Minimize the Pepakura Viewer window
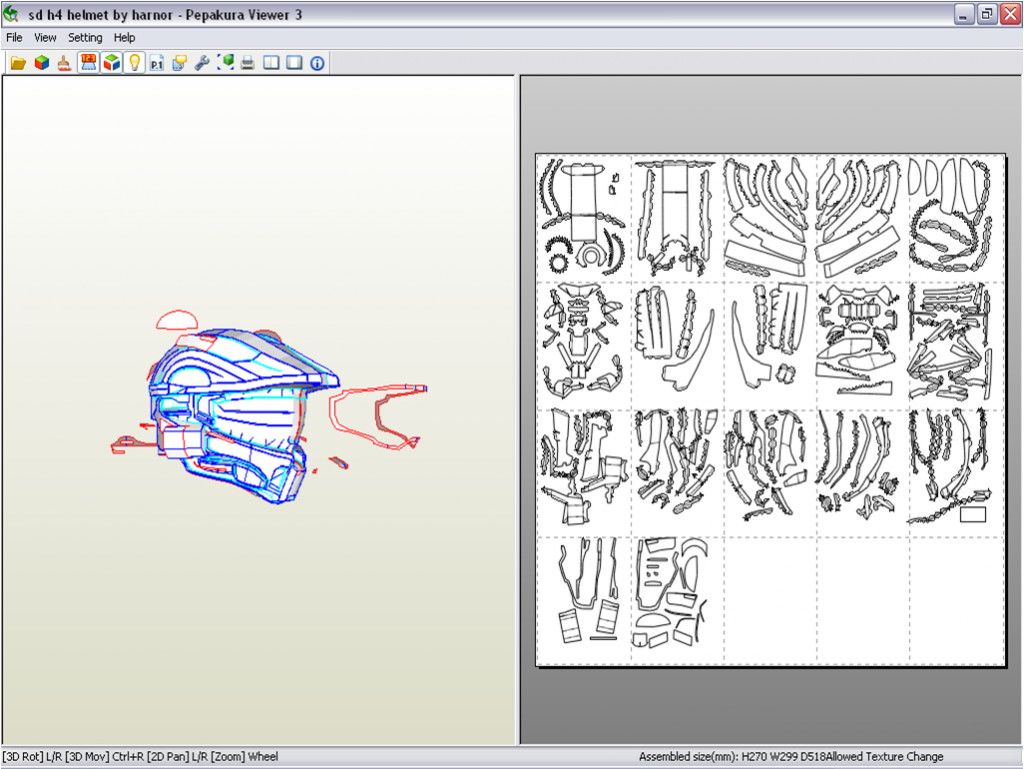Viewport: 1024px width, 769px height. [x=963, y=14]
